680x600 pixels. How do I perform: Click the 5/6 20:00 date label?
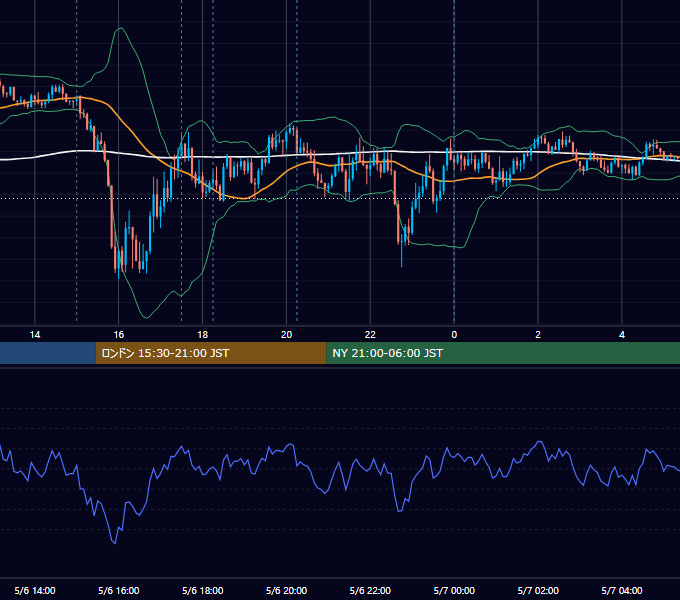point(286,590)
